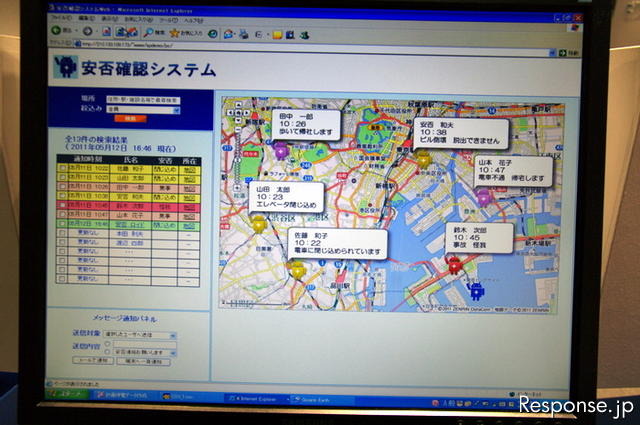Click the IE Forward arrow button
Screen dimensions: 640x425
click(87, 31)
